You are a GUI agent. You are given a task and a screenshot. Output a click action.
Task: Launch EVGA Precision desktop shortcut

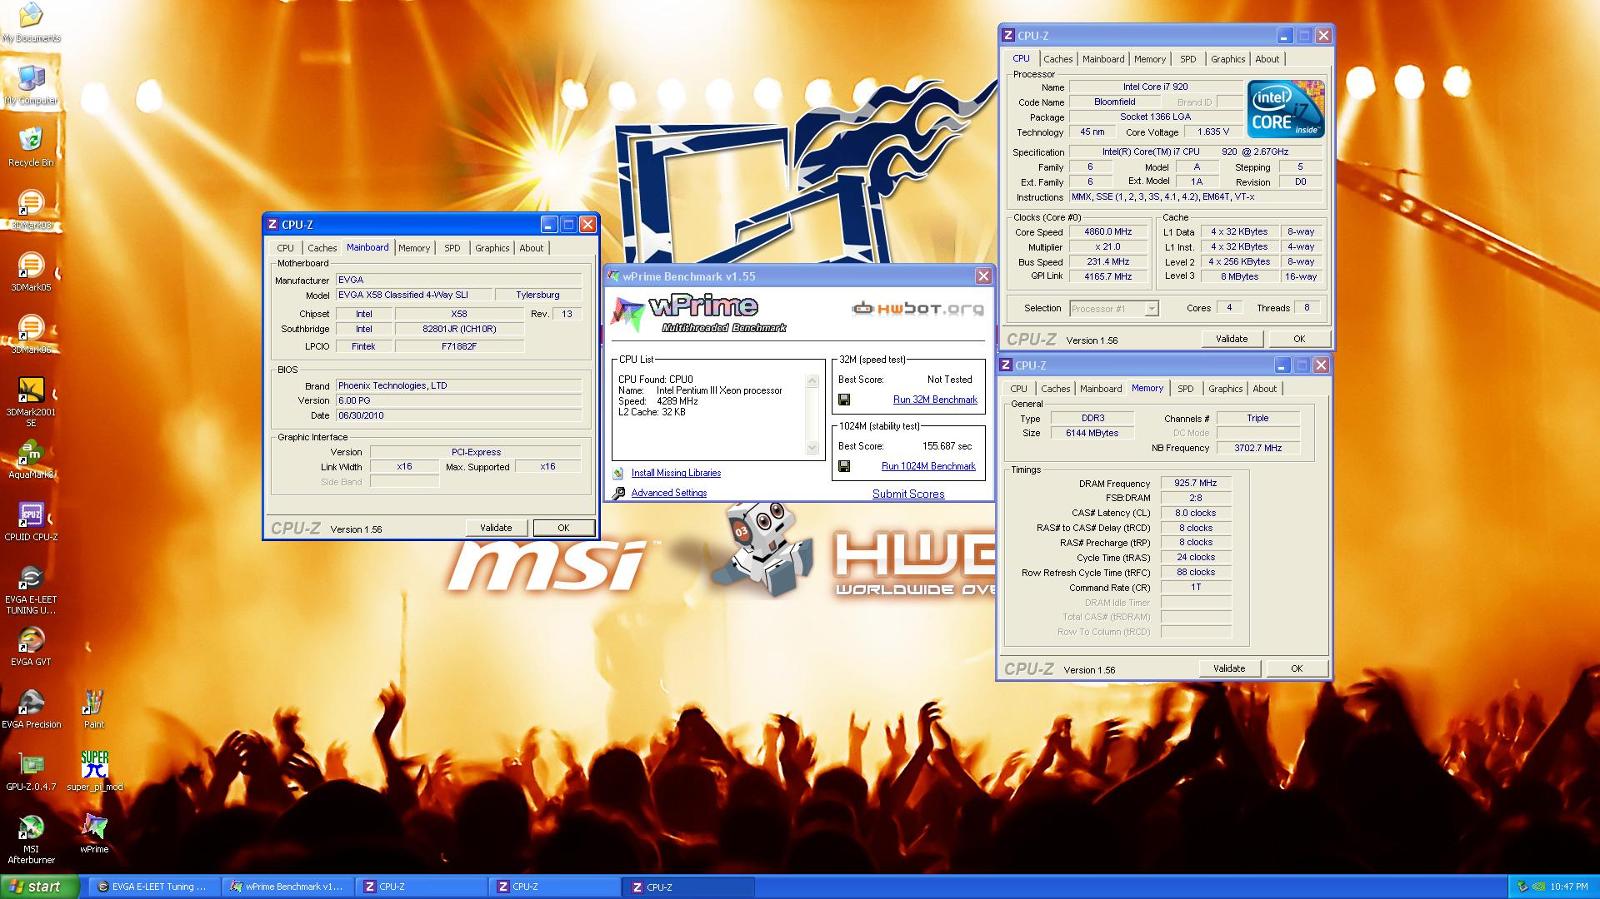pos(31,708)
